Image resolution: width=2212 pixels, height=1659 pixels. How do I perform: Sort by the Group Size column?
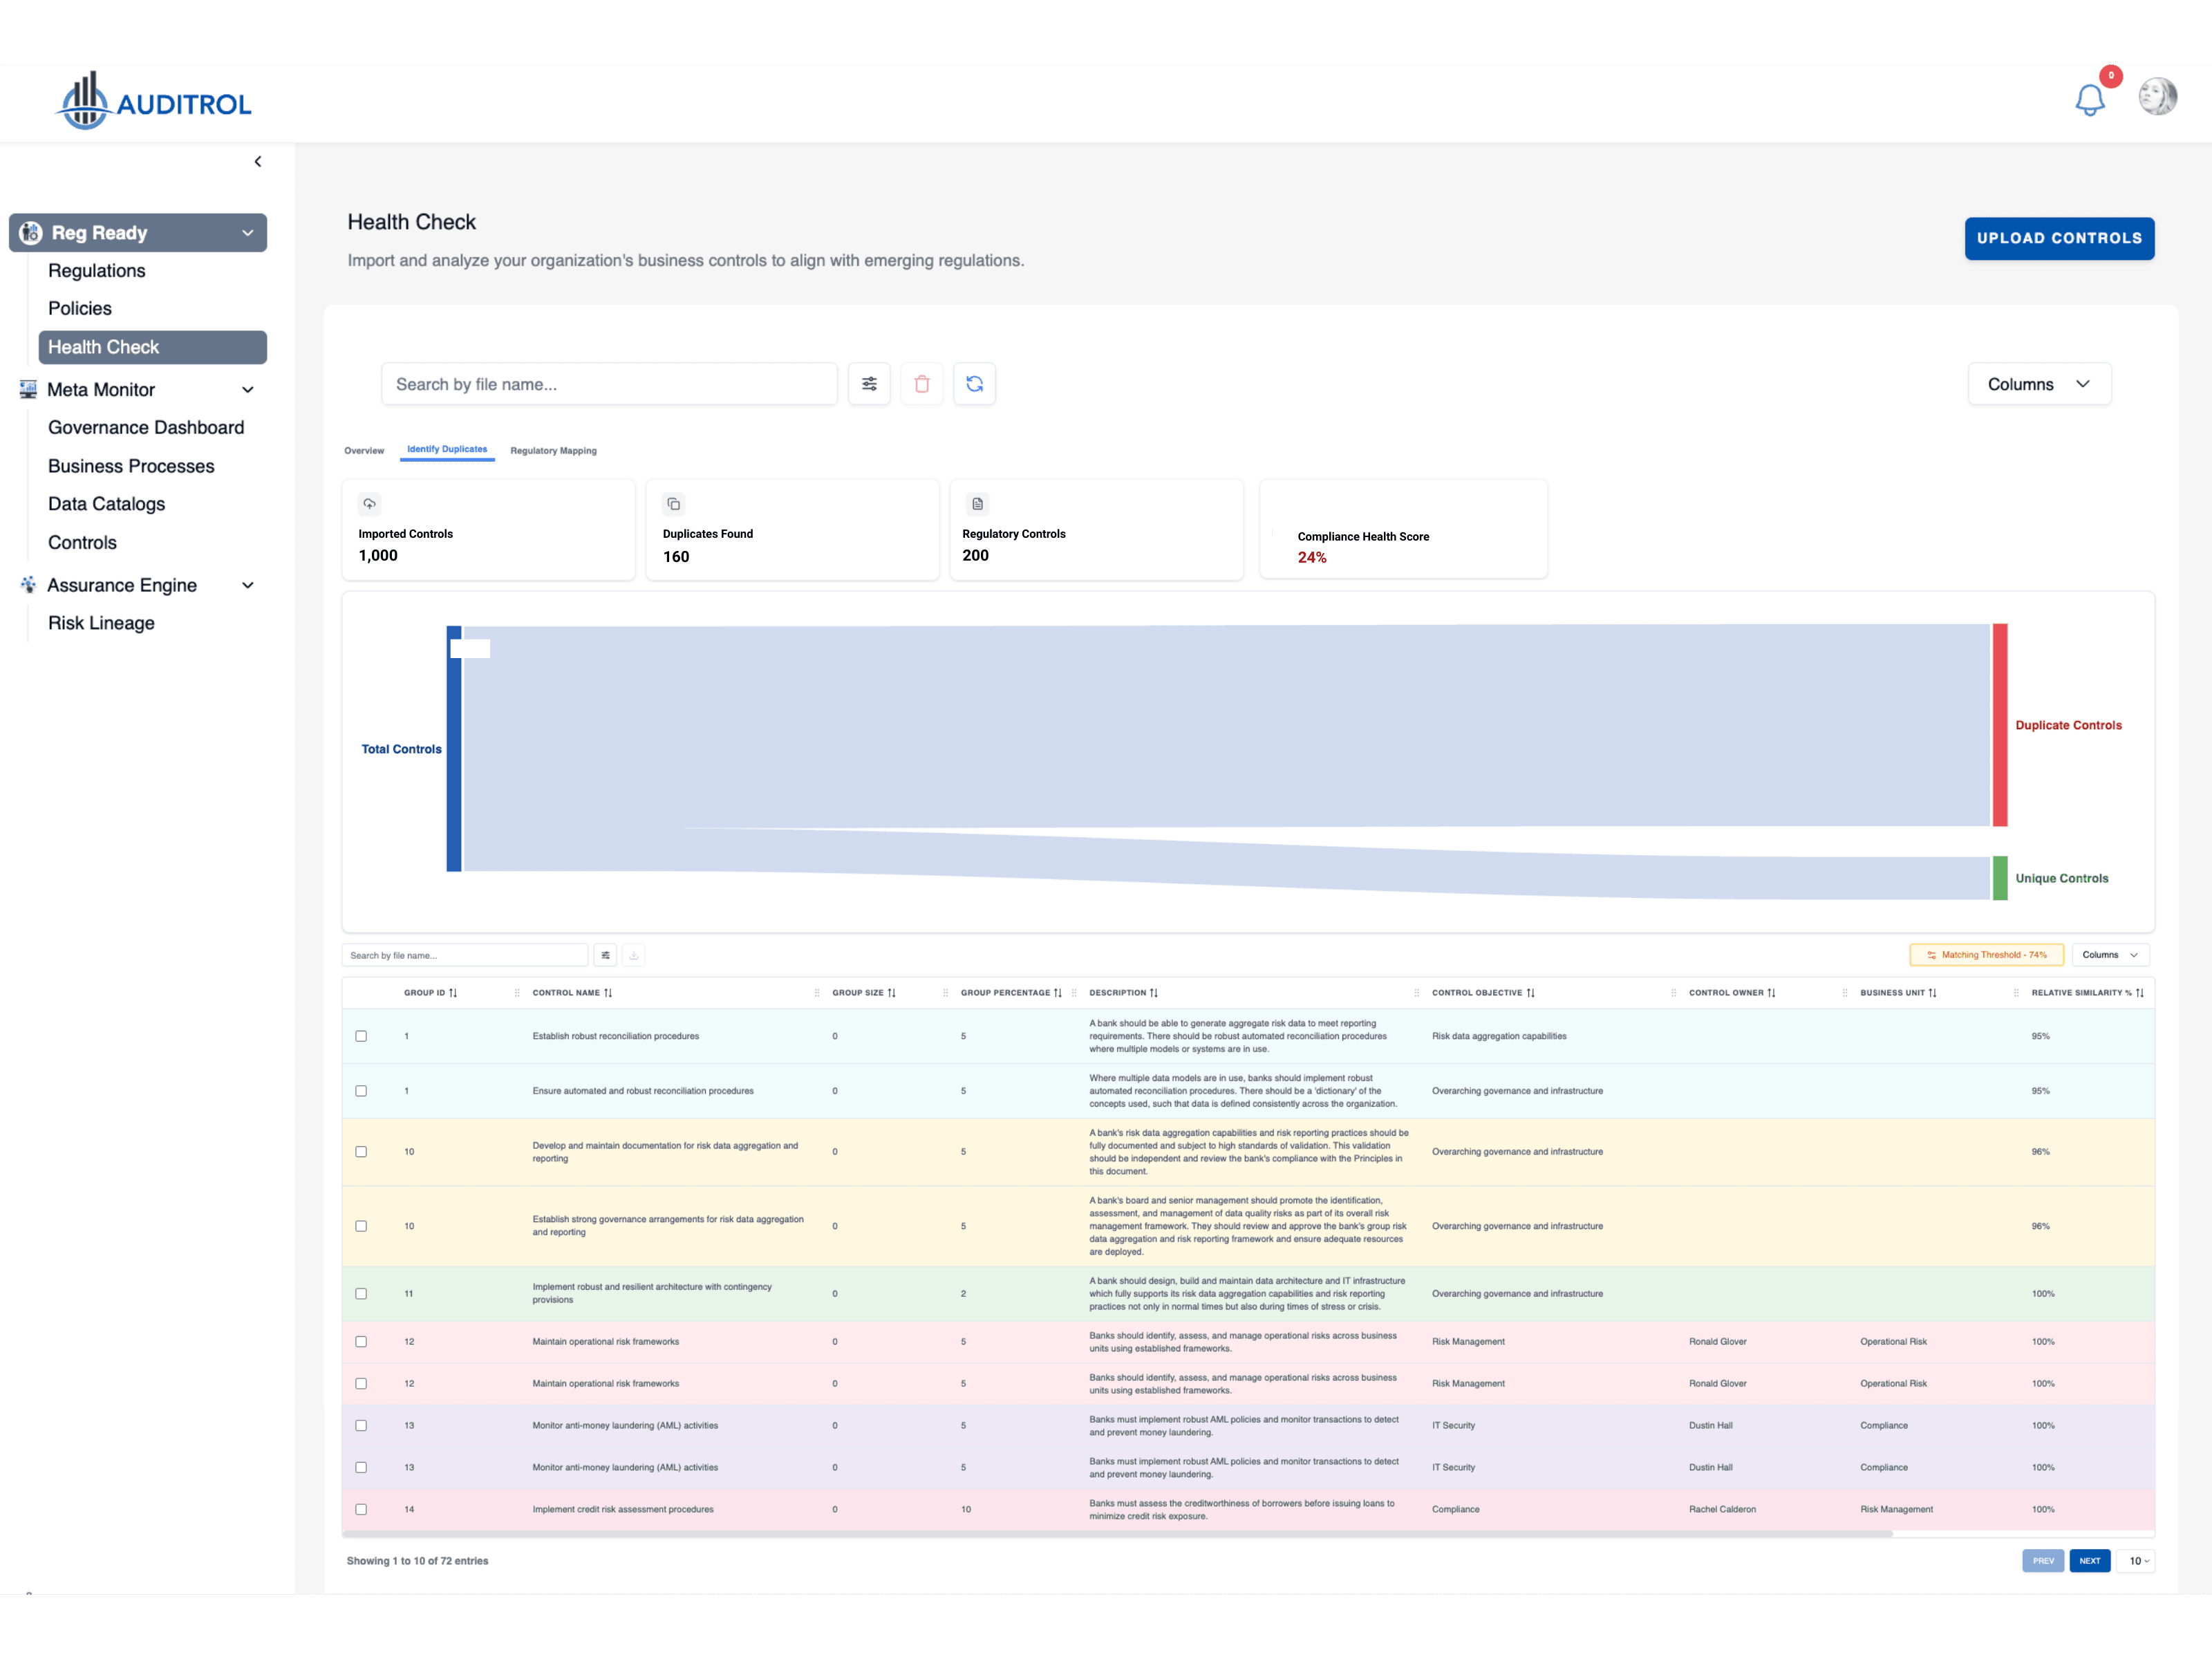tap(891, 993)
